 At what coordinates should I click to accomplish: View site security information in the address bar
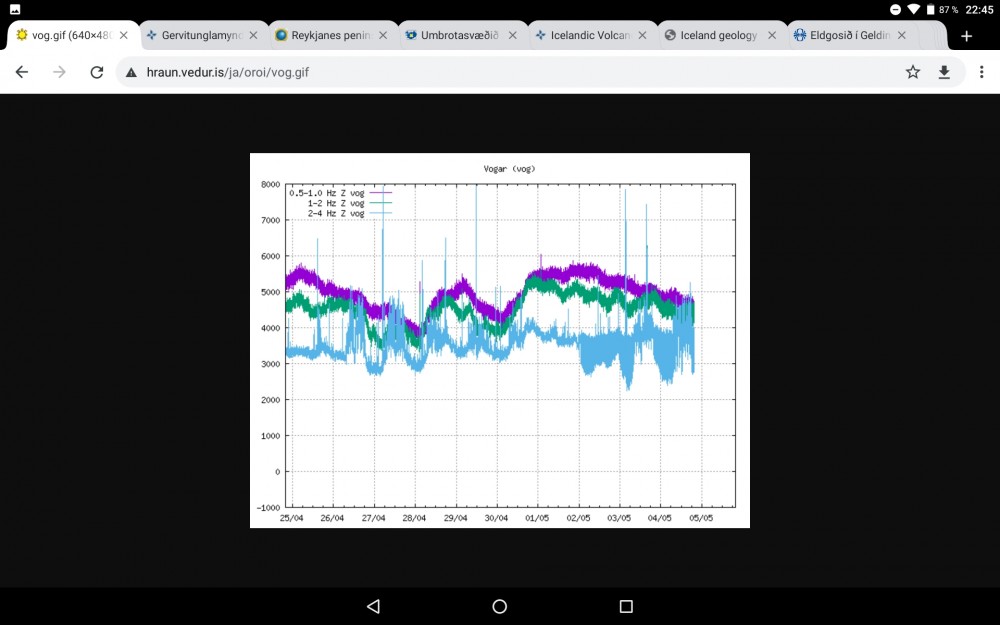pos(131,71)
